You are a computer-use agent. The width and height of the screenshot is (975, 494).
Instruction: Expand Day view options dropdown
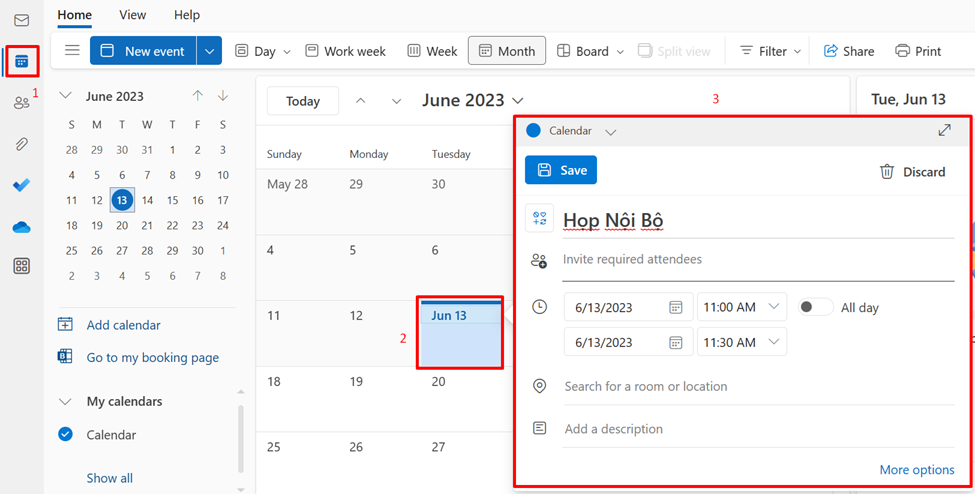287,52
